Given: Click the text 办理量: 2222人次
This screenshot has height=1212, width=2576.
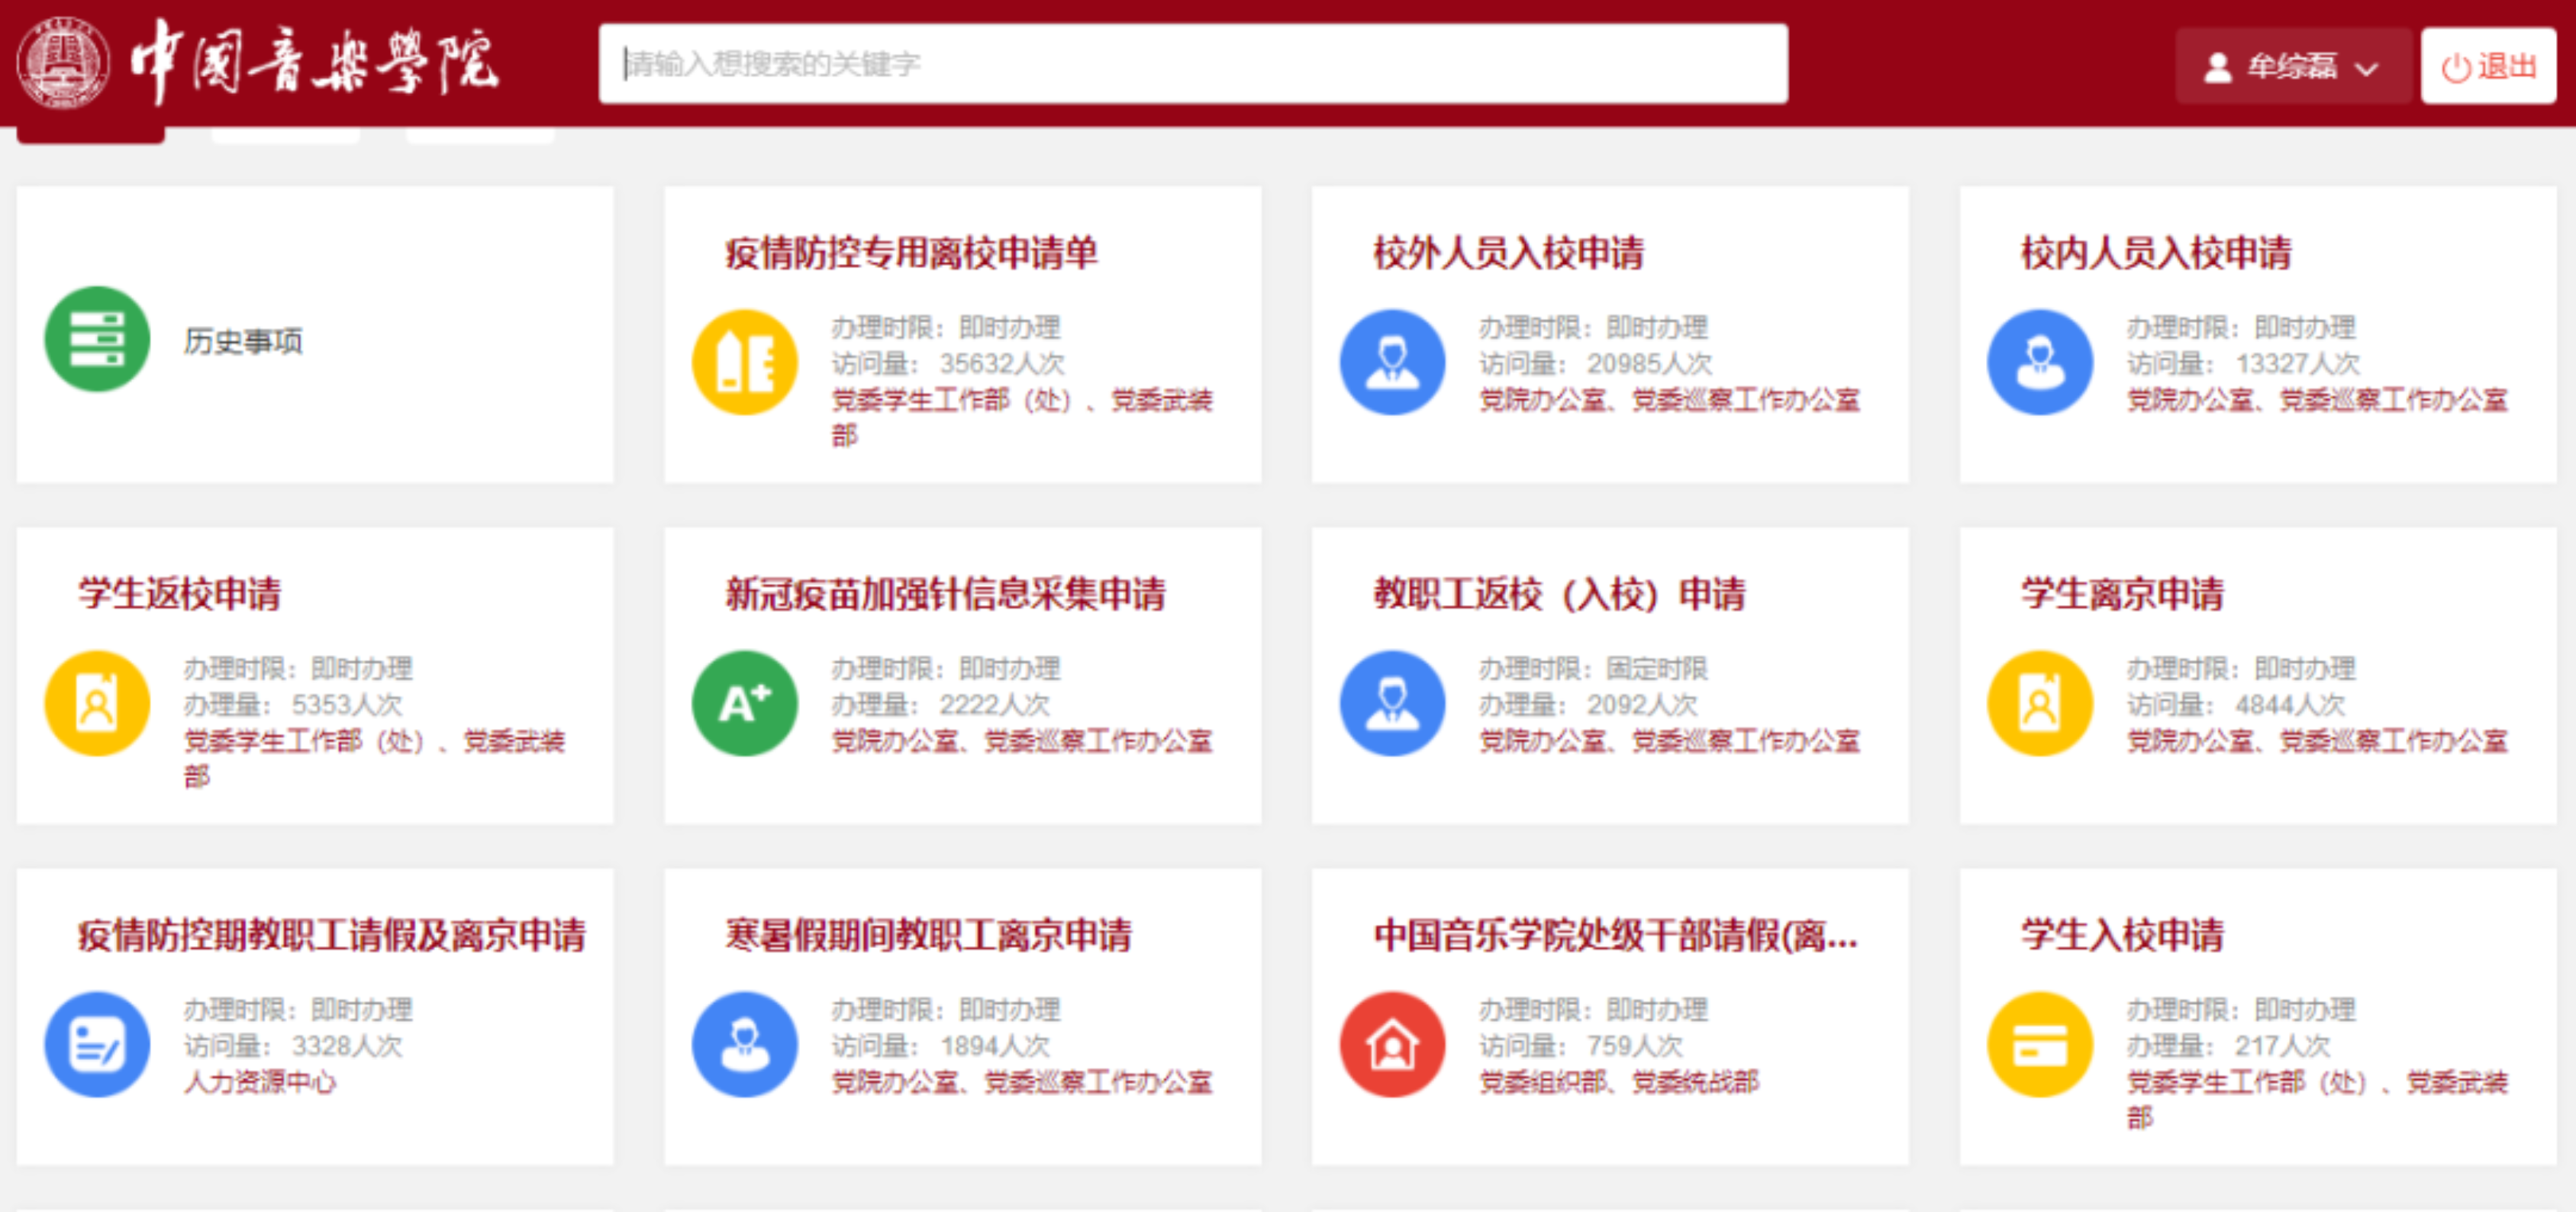Looking at the screenshot, I should coord(941,704).
